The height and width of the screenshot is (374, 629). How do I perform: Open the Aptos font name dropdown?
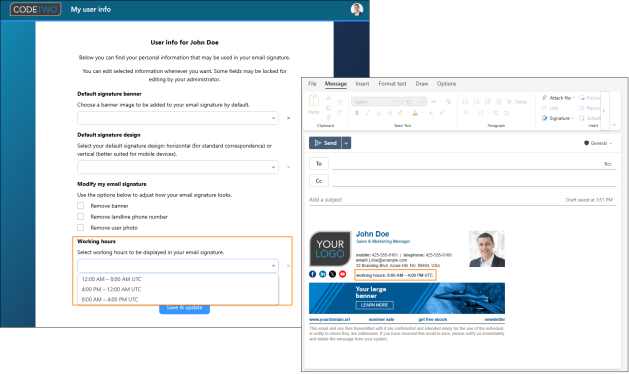376,102
